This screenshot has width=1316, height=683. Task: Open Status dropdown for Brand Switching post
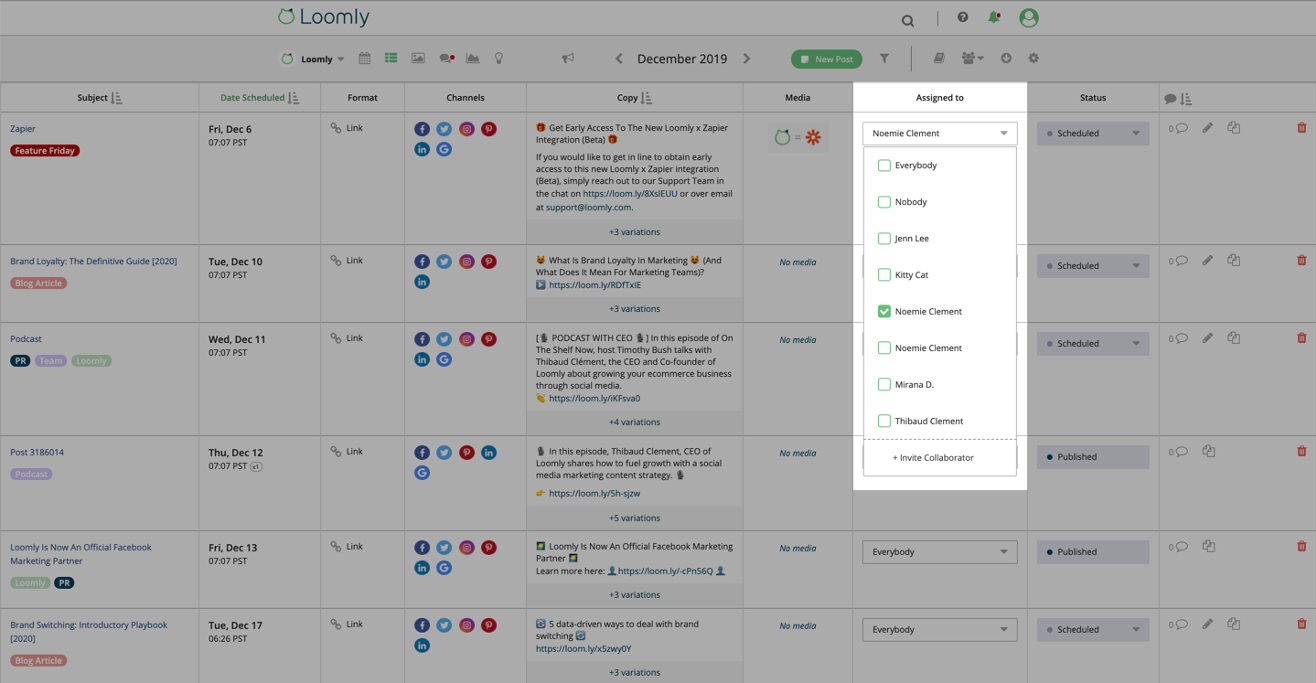[x=1093, y=630]
